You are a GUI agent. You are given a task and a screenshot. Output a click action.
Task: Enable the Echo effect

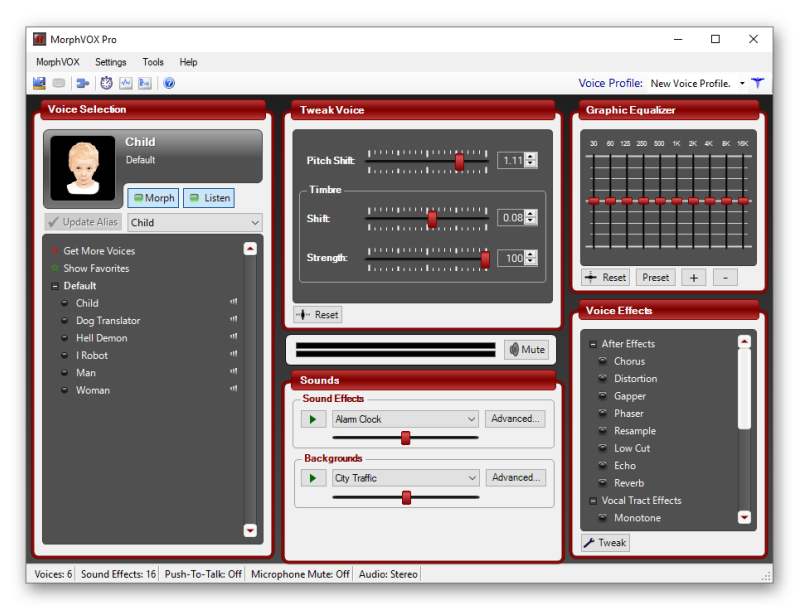(x=603, y=465)
